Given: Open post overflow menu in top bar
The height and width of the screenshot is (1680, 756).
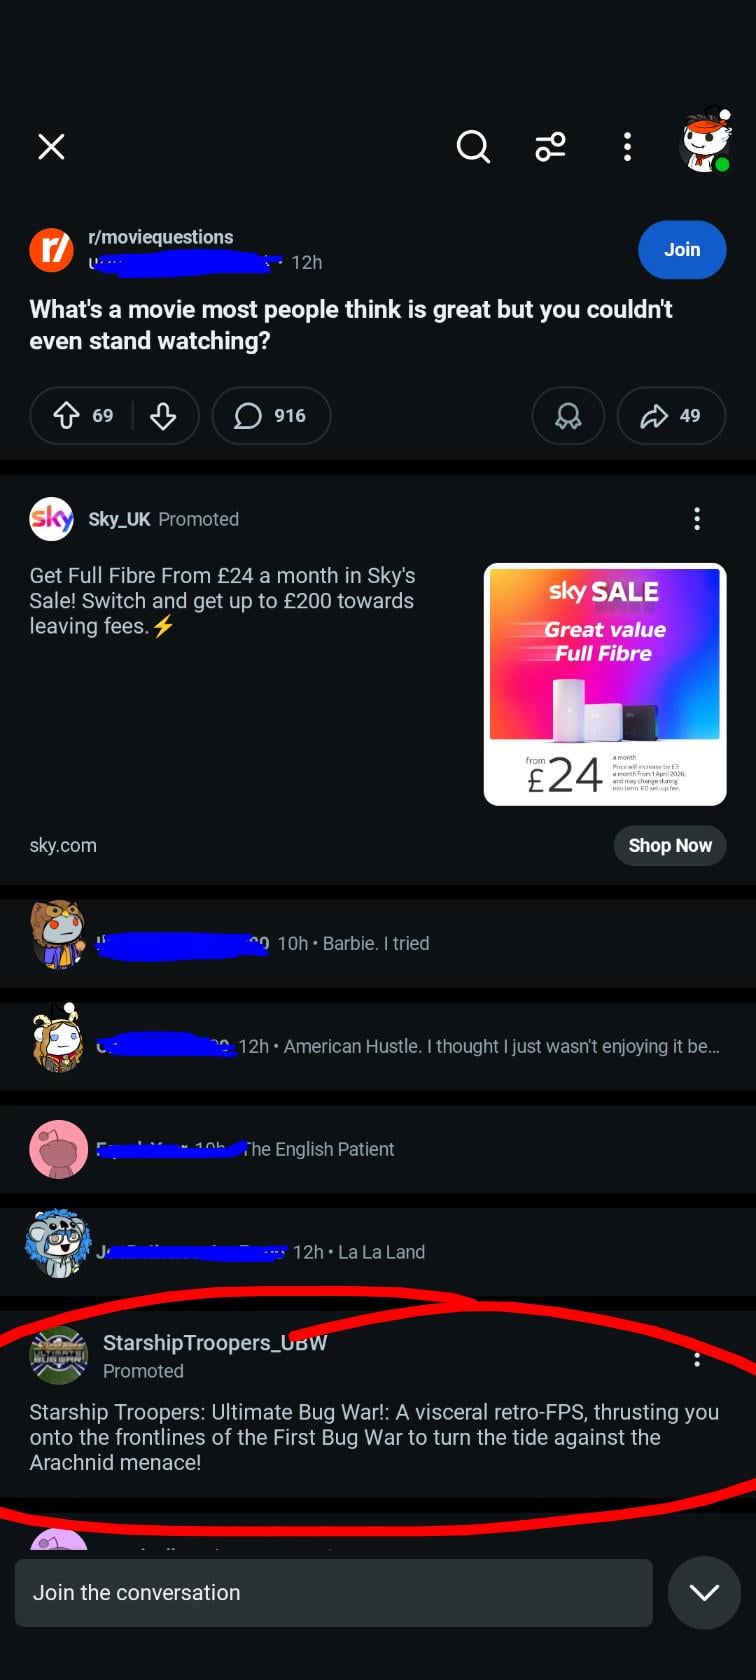Looking at the screenshot, I should point(627,147).
